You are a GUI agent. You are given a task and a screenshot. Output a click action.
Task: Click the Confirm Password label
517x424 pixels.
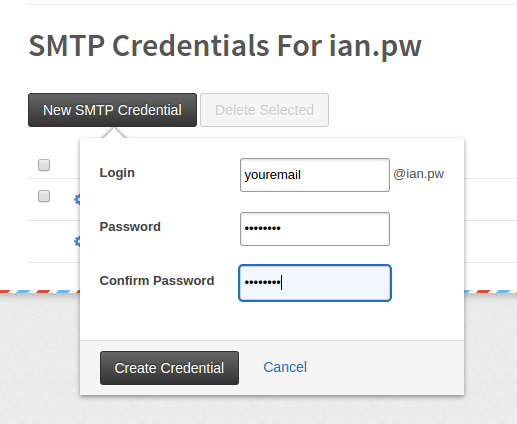tap(157, 281)
